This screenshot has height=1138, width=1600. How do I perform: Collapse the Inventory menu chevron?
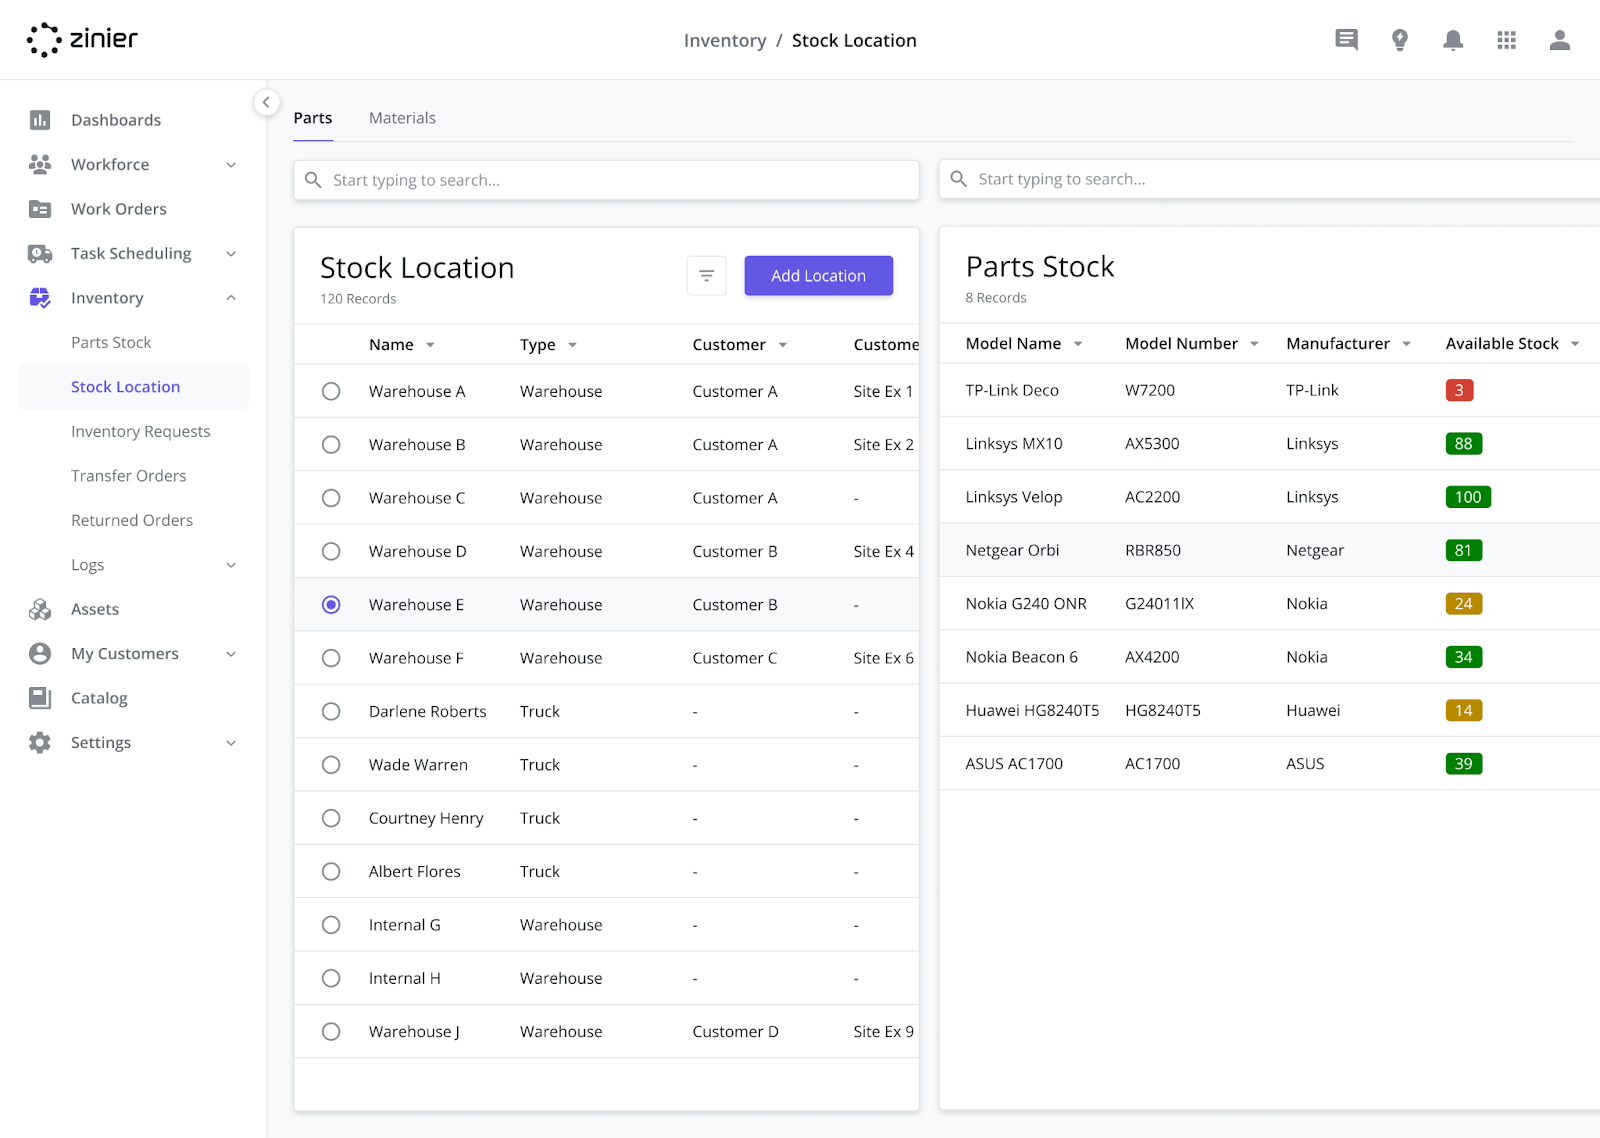(231, 298)
